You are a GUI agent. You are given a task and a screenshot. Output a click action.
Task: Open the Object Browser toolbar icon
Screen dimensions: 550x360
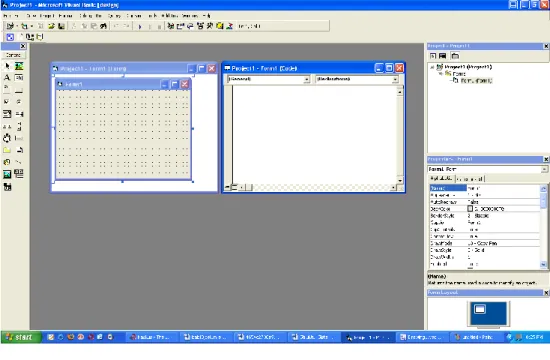point(200,26)
